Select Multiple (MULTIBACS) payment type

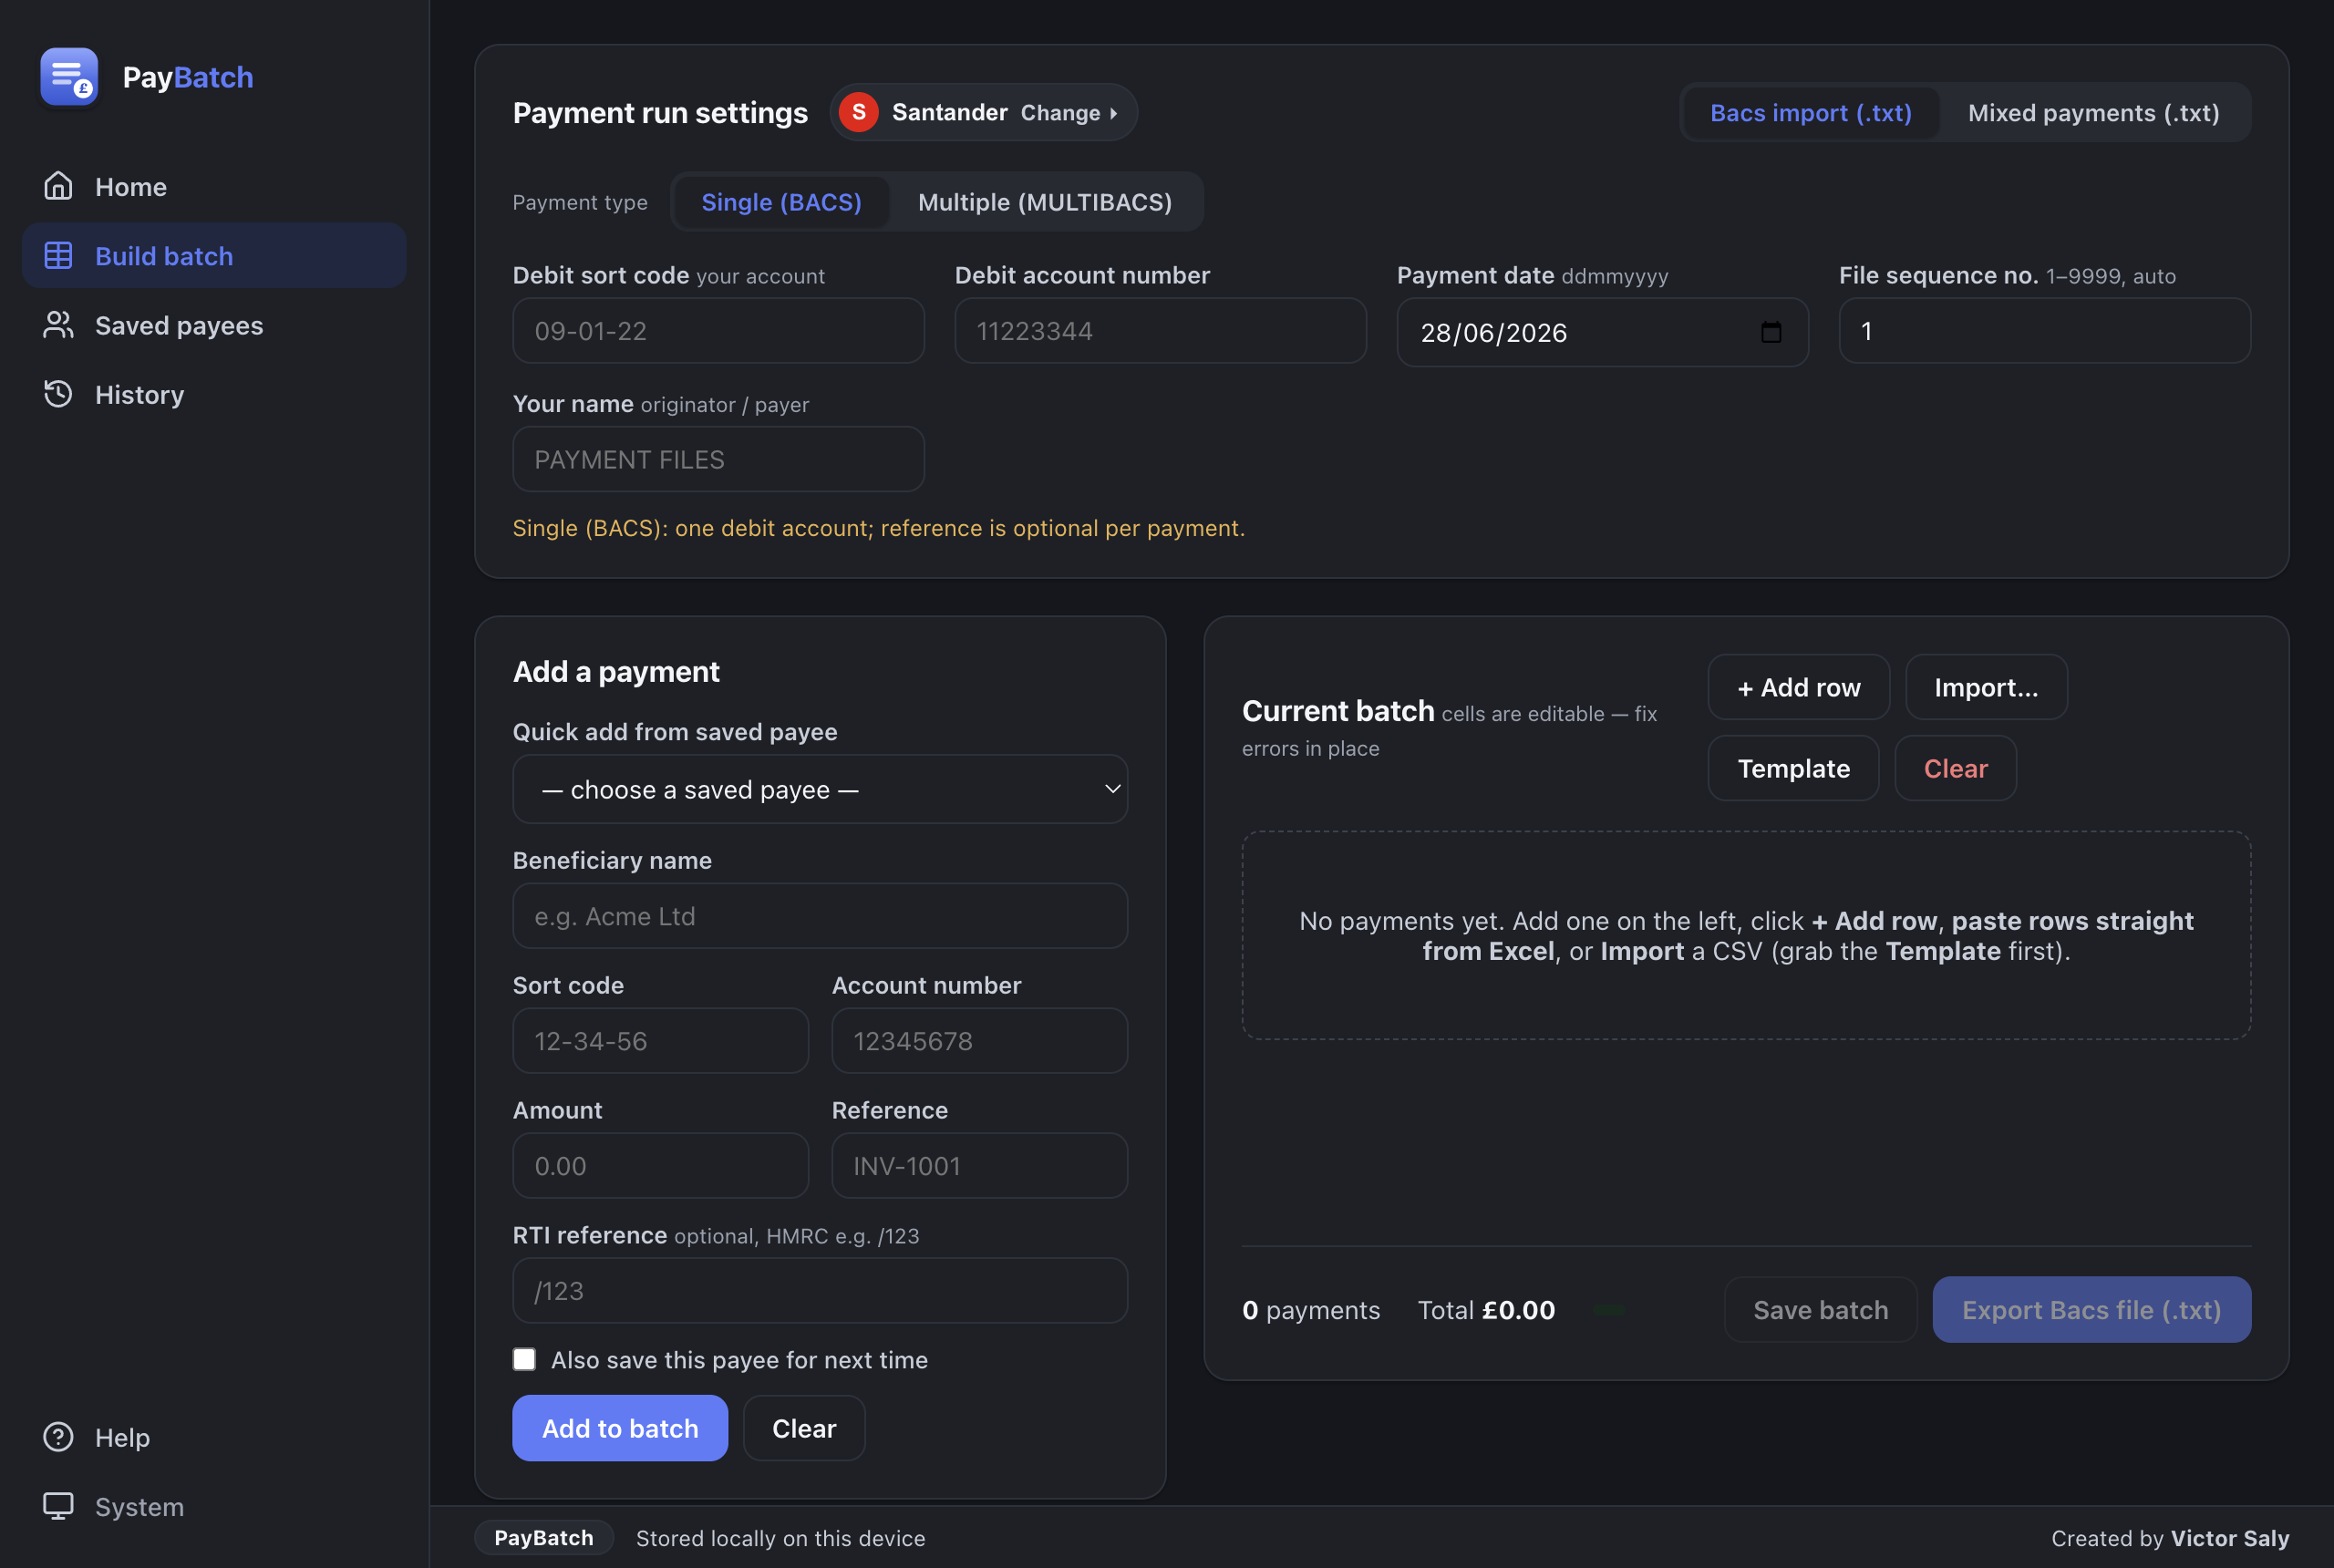pyautogui.click(x=1045, y=202)
